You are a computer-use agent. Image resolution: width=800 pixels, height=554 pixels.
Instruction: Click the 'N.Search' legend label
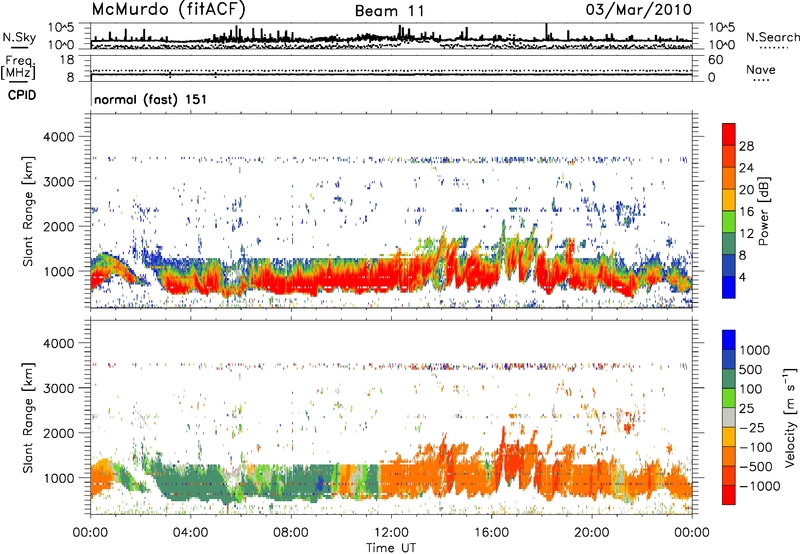772,37
